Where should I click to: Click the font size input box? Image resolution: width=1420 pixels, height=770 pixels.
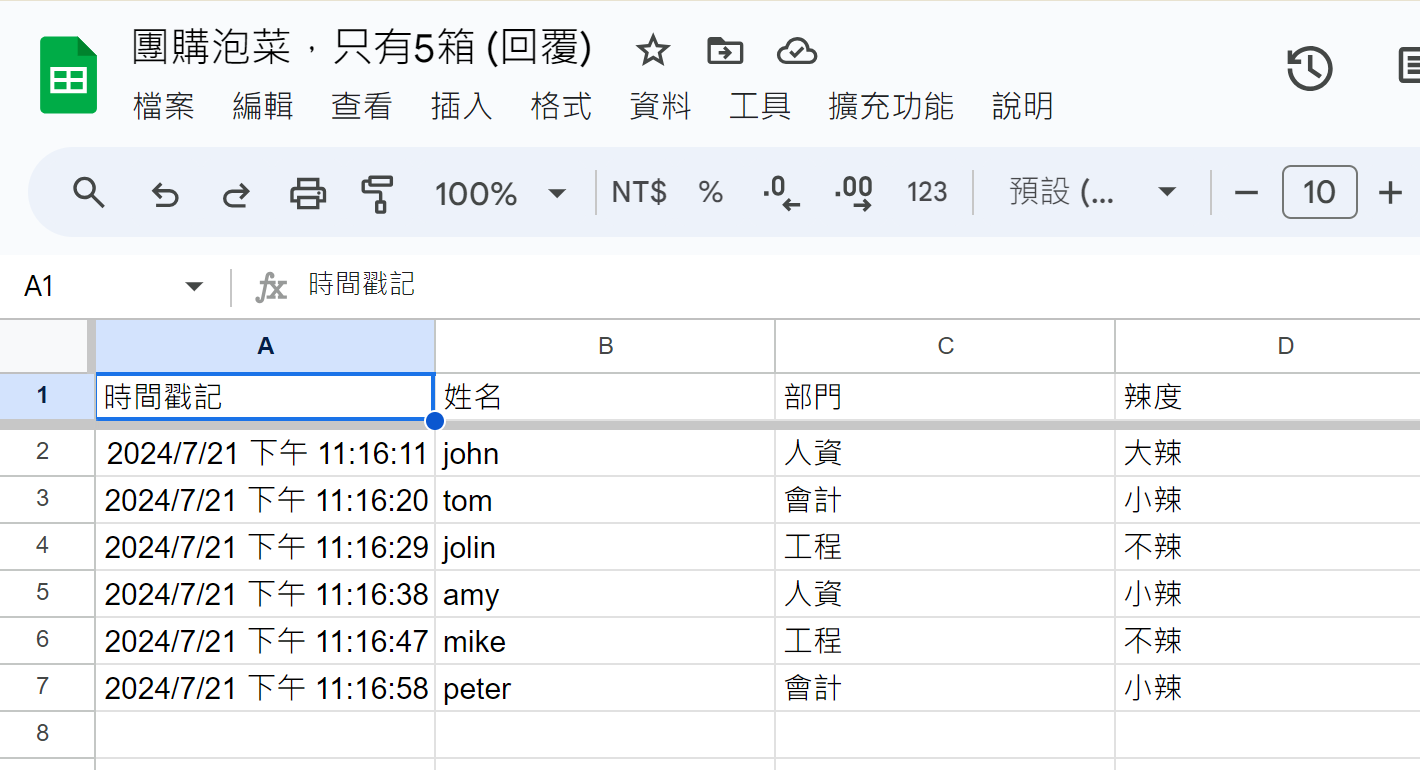(1319, 192)
